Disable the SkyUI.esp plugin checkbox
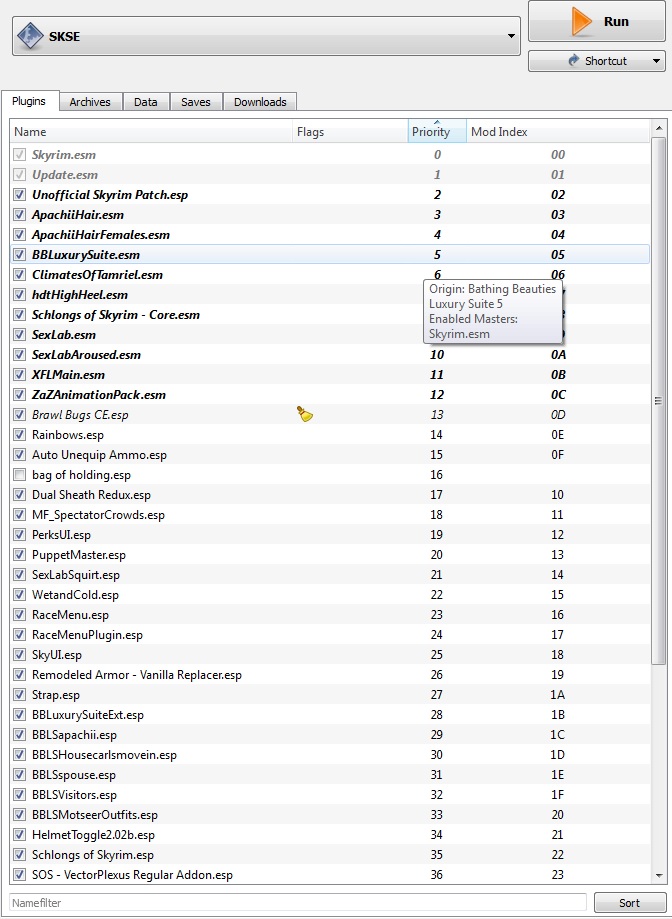 pos(20,655)
